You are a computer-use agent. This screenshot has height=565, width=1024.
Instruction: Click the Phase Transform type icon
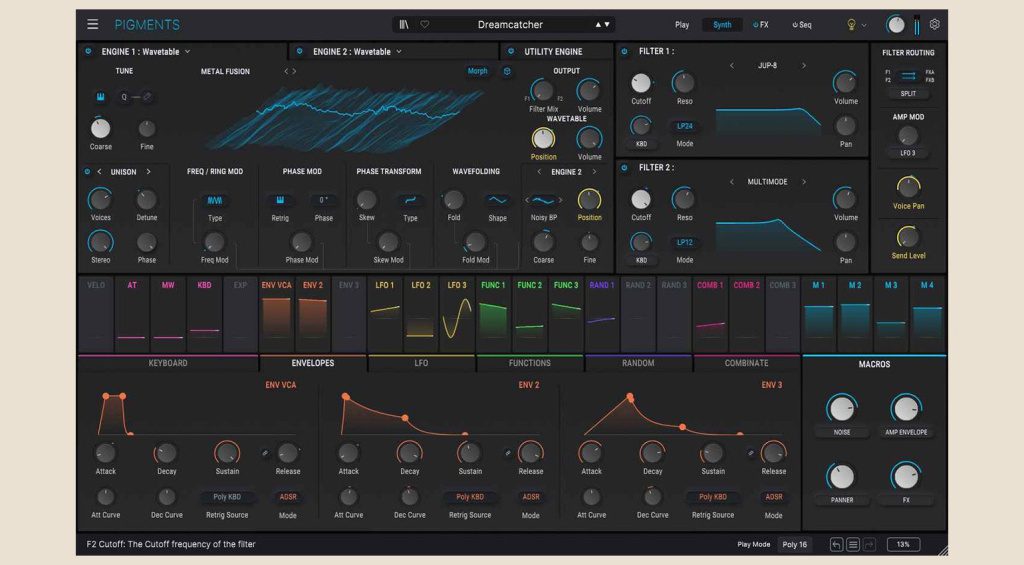click(x=410, y=200)
